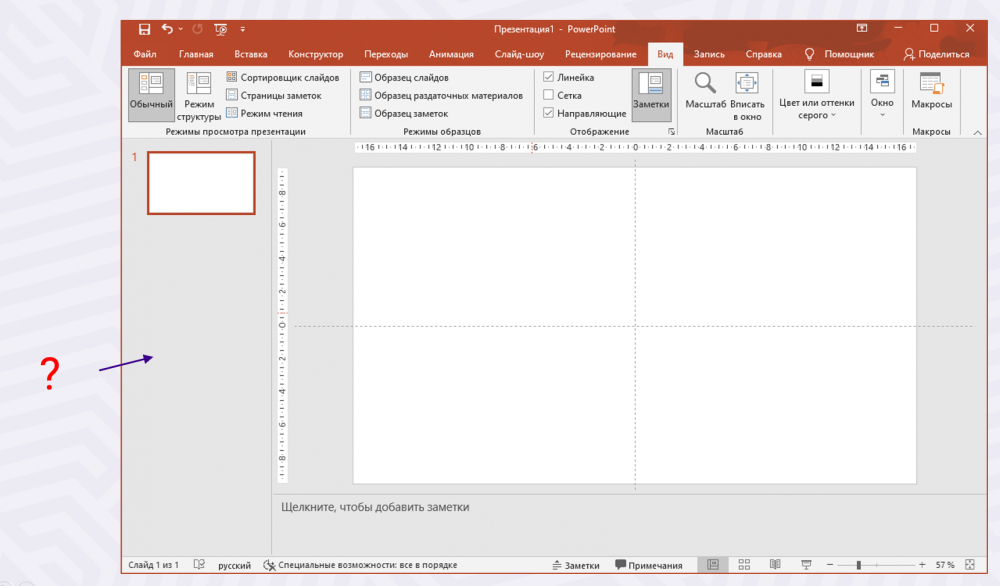Enable the Ruler (Линейка) checkbox
The height and width of the screenshot is (586, 1000).
pyautogui.click(x=548, y=77)
